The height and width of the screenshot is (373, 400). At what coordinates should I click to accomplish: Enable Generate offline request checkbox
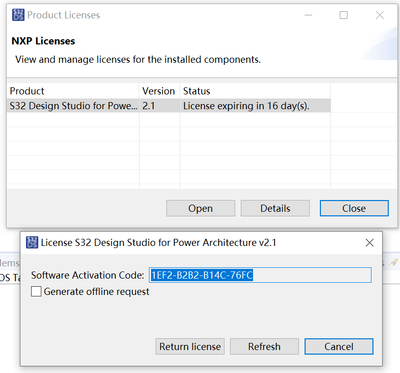(x=36, y=292)
